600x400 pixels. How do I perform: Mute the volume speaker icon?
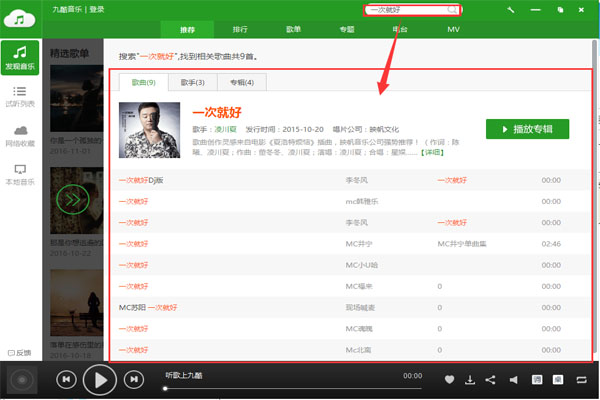(x=514, y=380)
